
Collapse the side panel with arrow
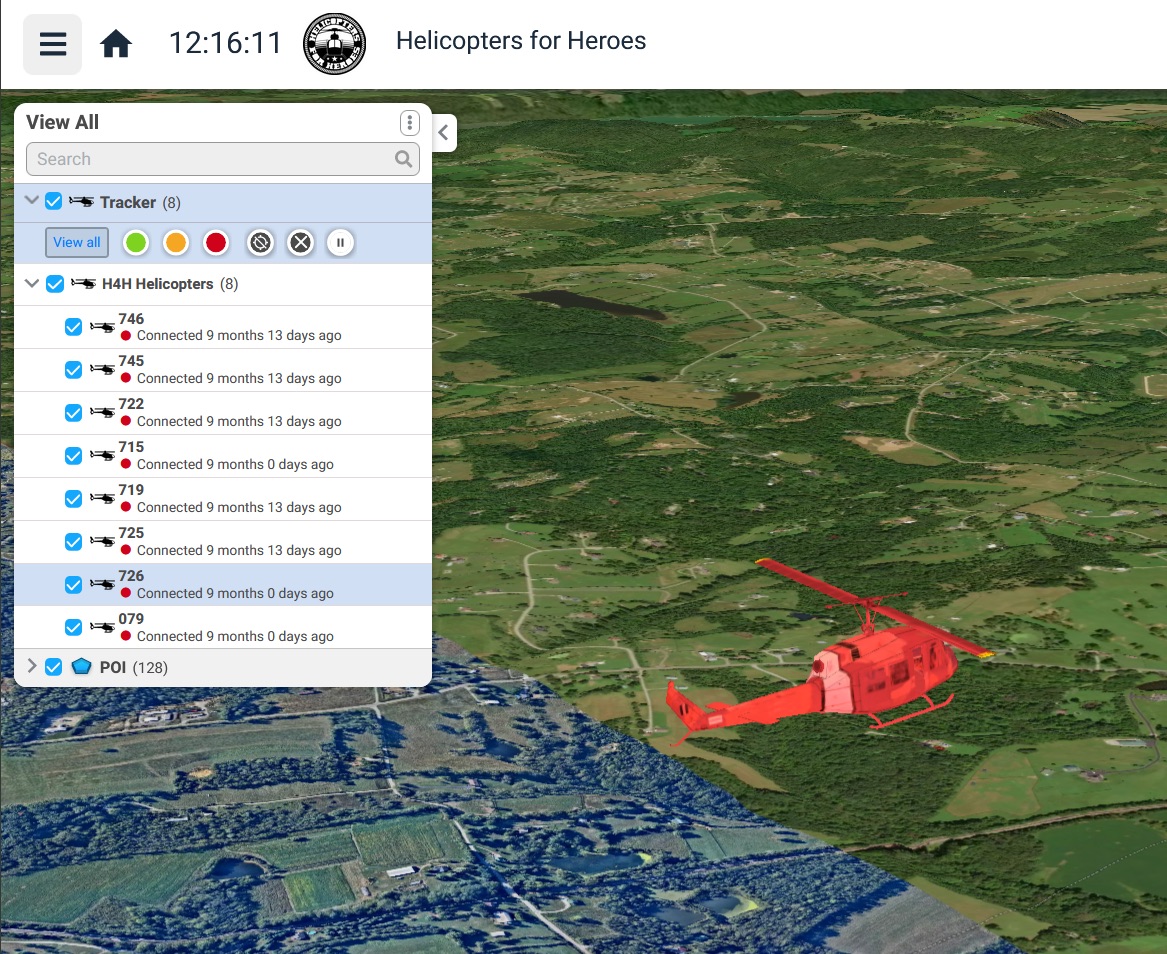click(443, 133)
